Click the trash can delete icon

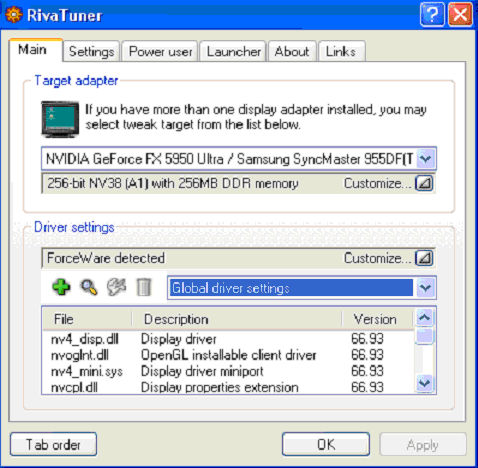pyautogui.click(x=144, y=287)
